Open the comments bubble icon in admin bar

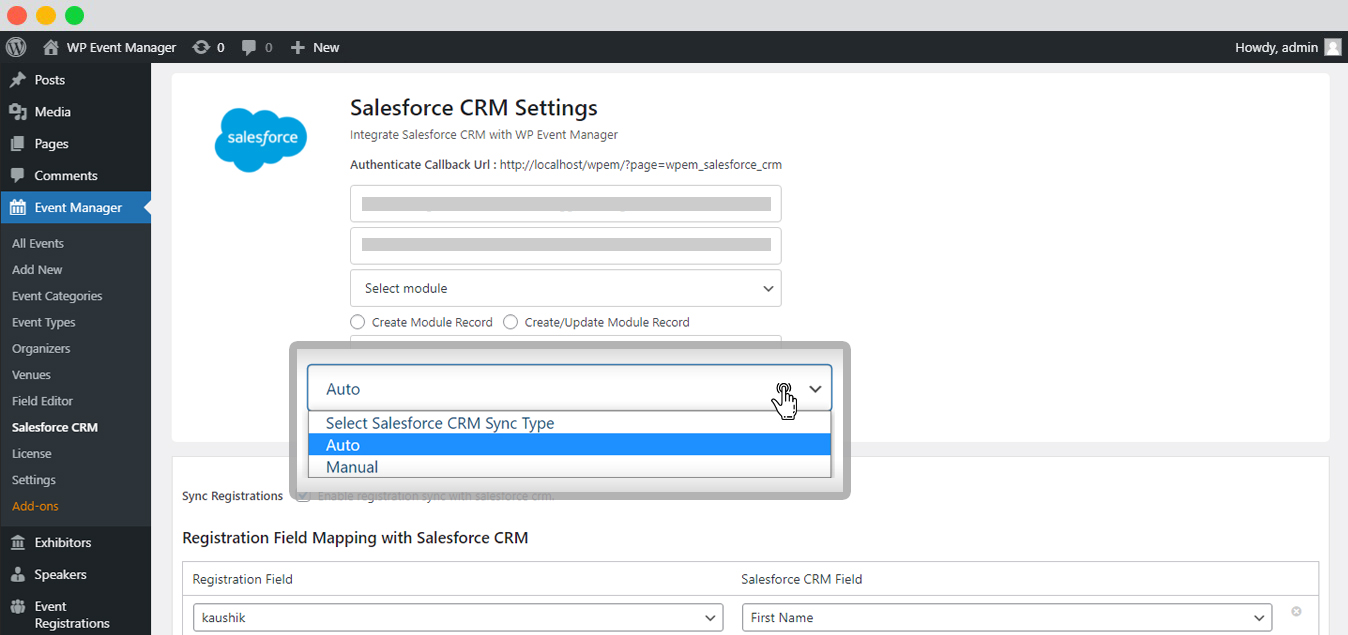click(250, 47)
